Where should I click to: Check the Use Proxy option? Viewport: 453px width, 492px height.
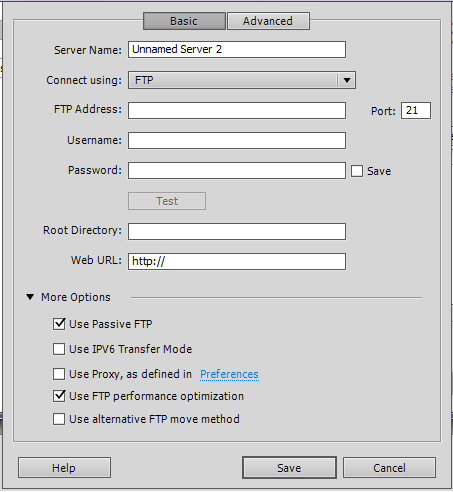pos(59,374)
